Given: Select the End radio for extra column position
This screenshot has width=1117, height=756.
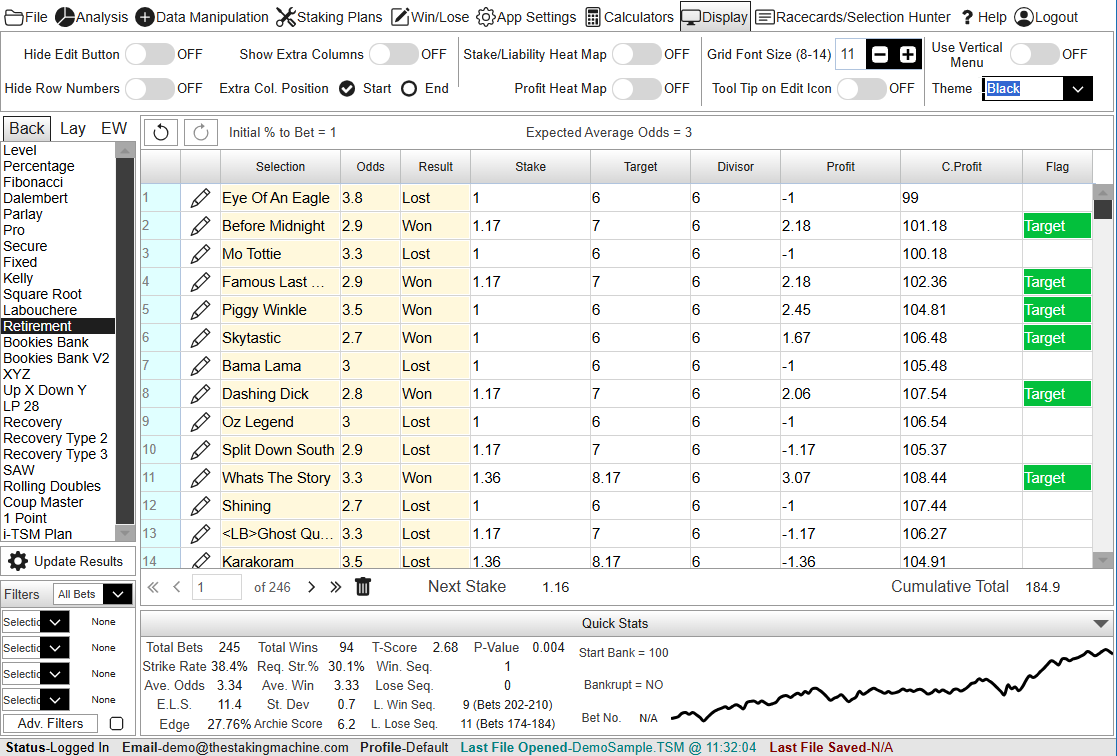Looking at the screenshot, I should pos(409,89).
